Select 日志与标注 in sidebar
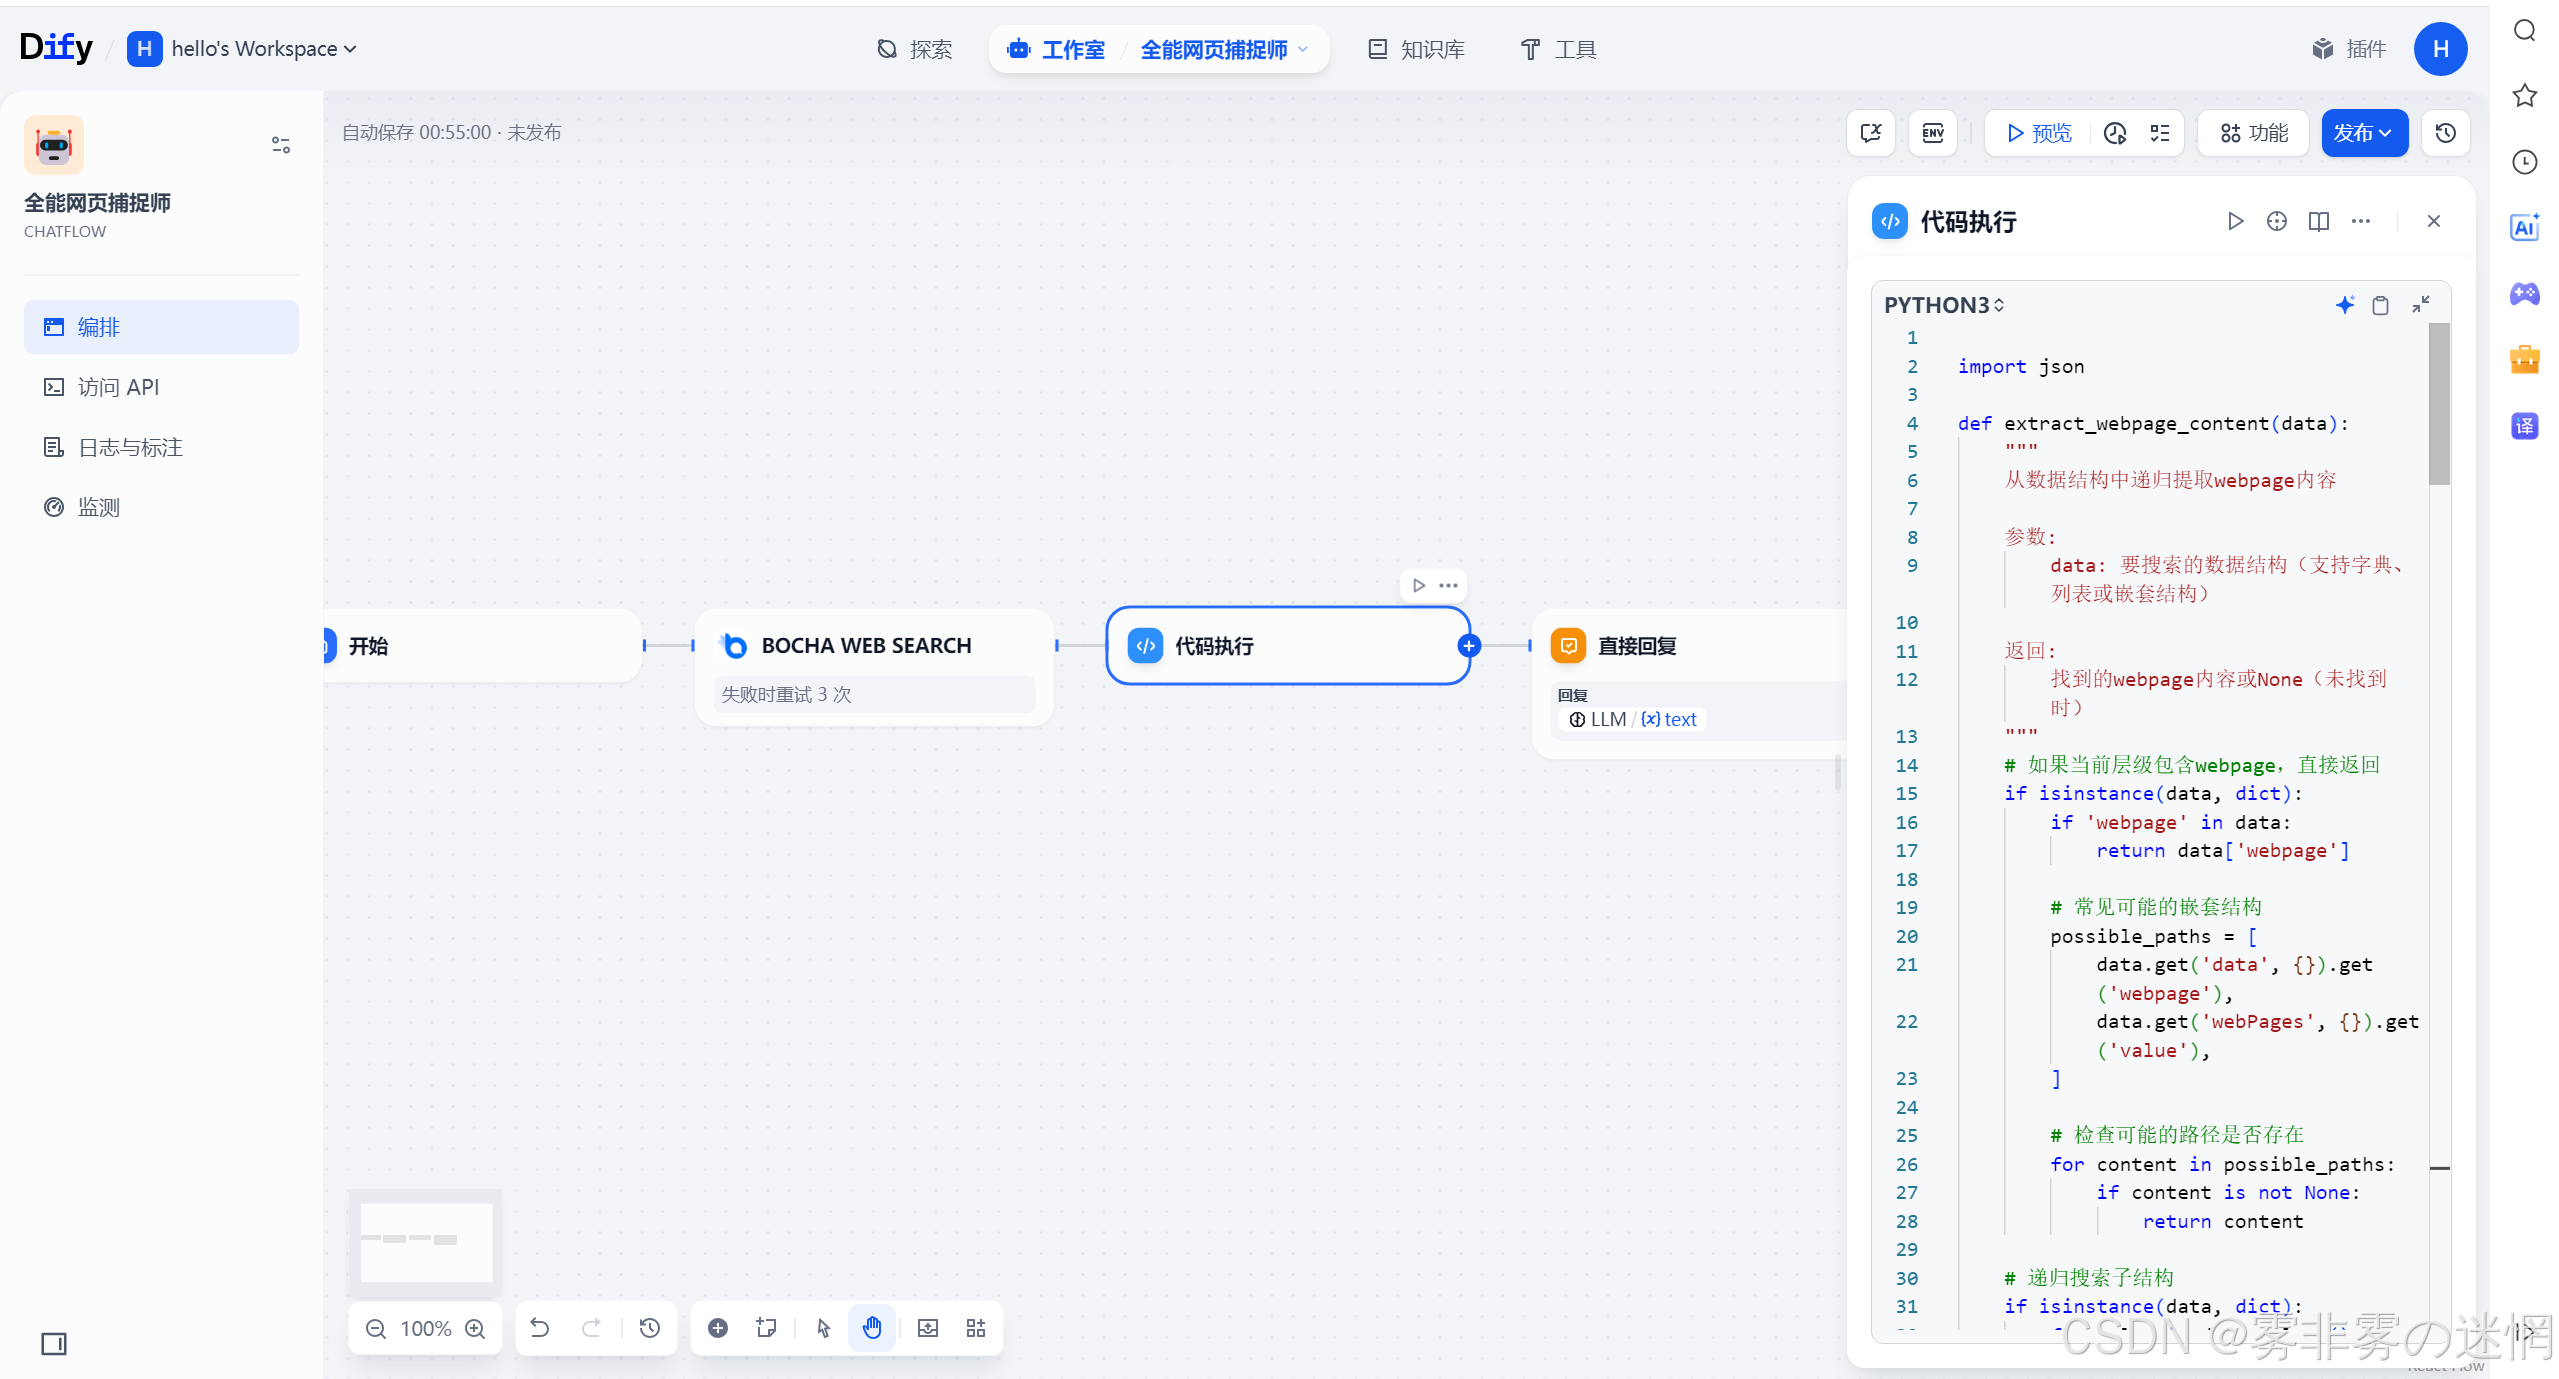The height and width of the screenshot is (1379, 2559). (161, 447)
